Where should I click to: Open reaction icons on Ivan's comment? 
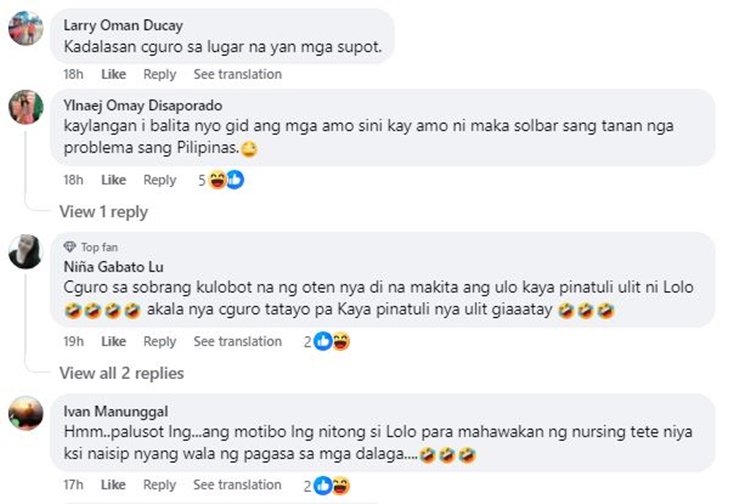click(x=332, y=486)
